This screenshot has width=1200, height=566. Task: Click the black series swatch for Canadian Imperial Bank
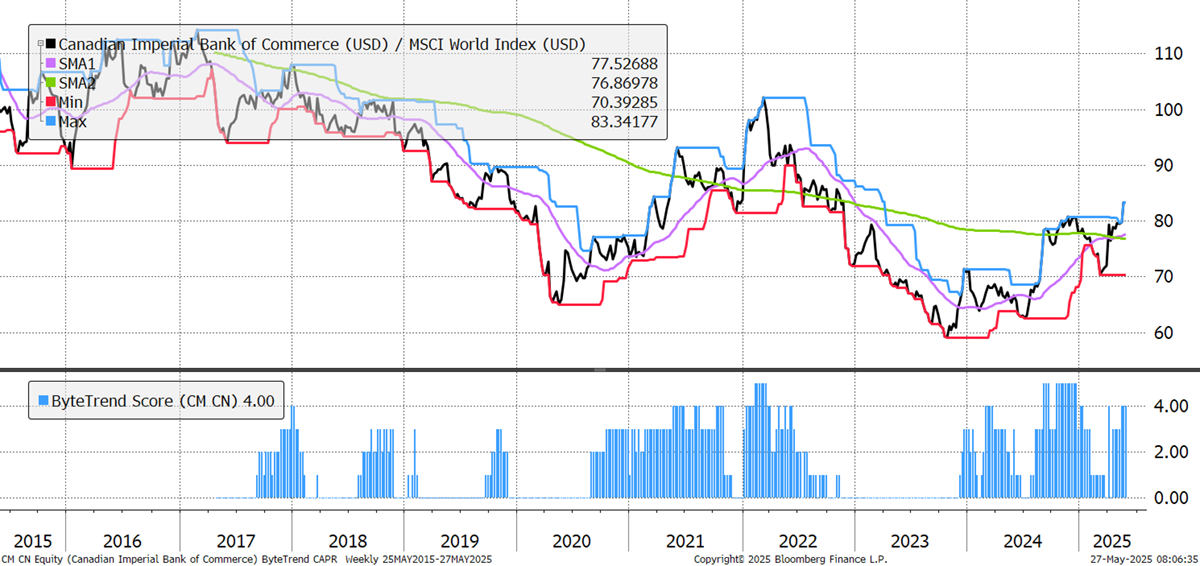(50, 44)
